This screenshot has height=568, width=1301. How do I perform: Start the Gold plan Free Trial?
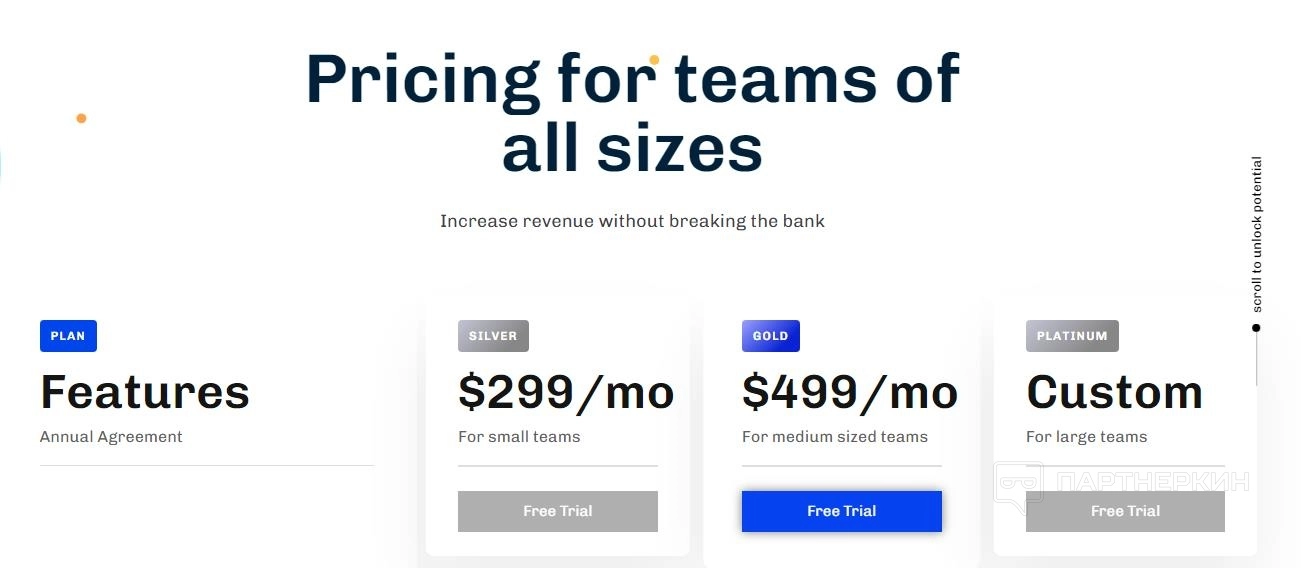[841, 511]
